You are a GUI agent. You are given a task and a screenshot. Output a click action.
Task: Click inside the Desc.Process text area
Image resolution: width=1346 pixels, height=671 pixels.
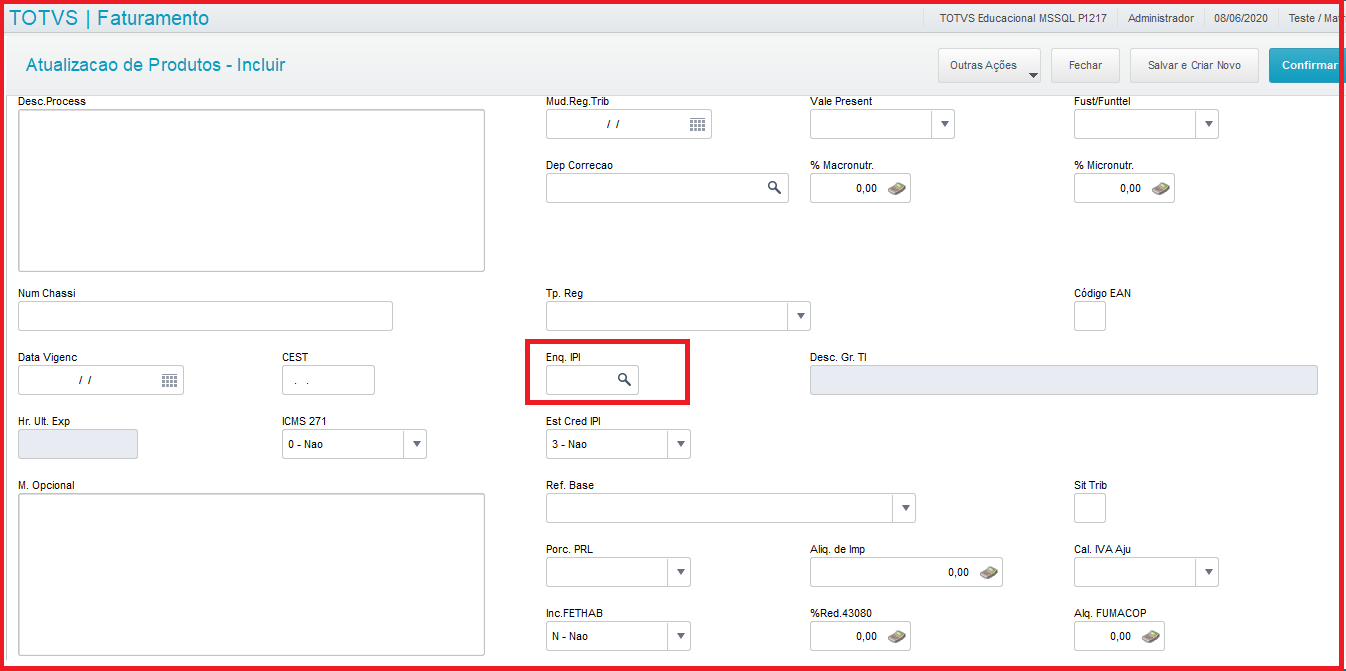(x=251, y=190)
